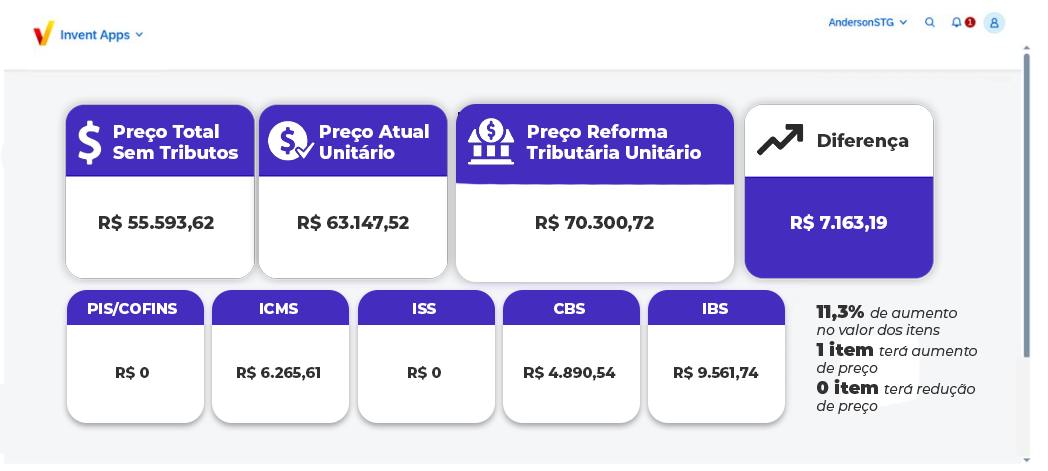Click the Invent Apps logo icon

click(43, 33)
